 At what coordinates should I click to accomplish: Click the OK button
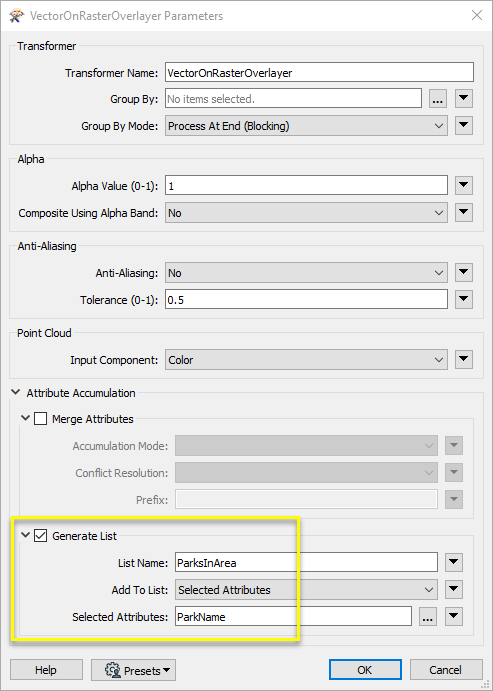tap(365, 670)
